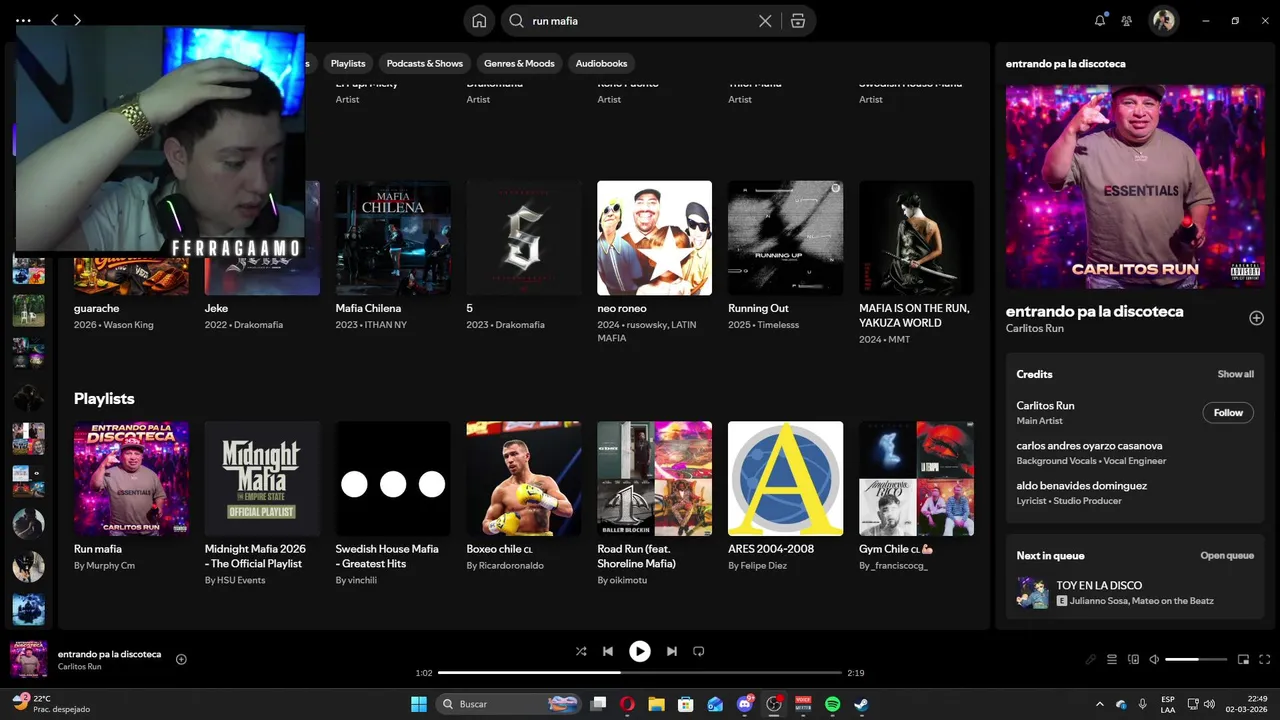Viewport: 1280px width, 720px height.
Task: Go to Spotify Home with the house icon
Action: 479,21
